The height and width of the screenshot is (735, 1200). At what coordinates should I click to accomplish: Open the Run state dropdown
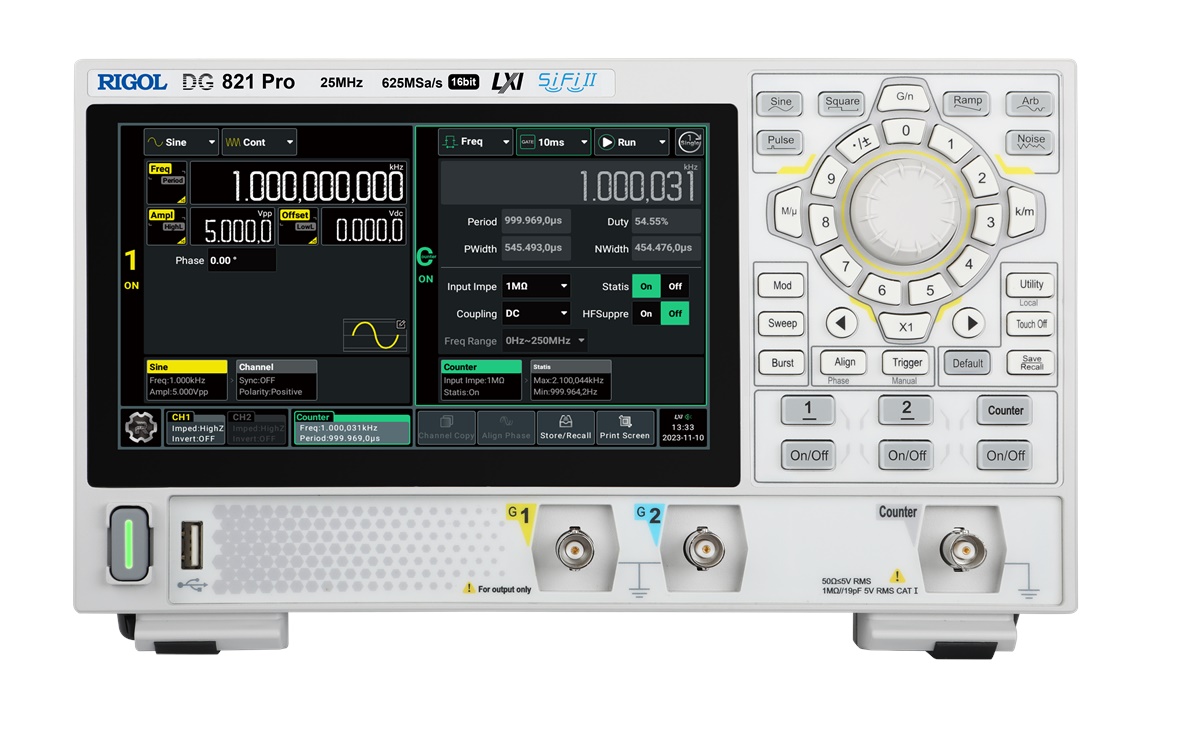coord(632,142)
